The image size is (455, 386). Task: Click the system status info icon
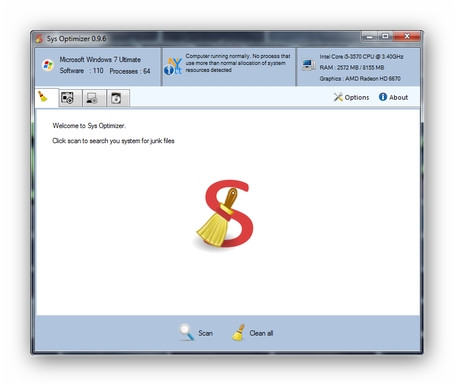pyautogui.click(x=173, y=66)
